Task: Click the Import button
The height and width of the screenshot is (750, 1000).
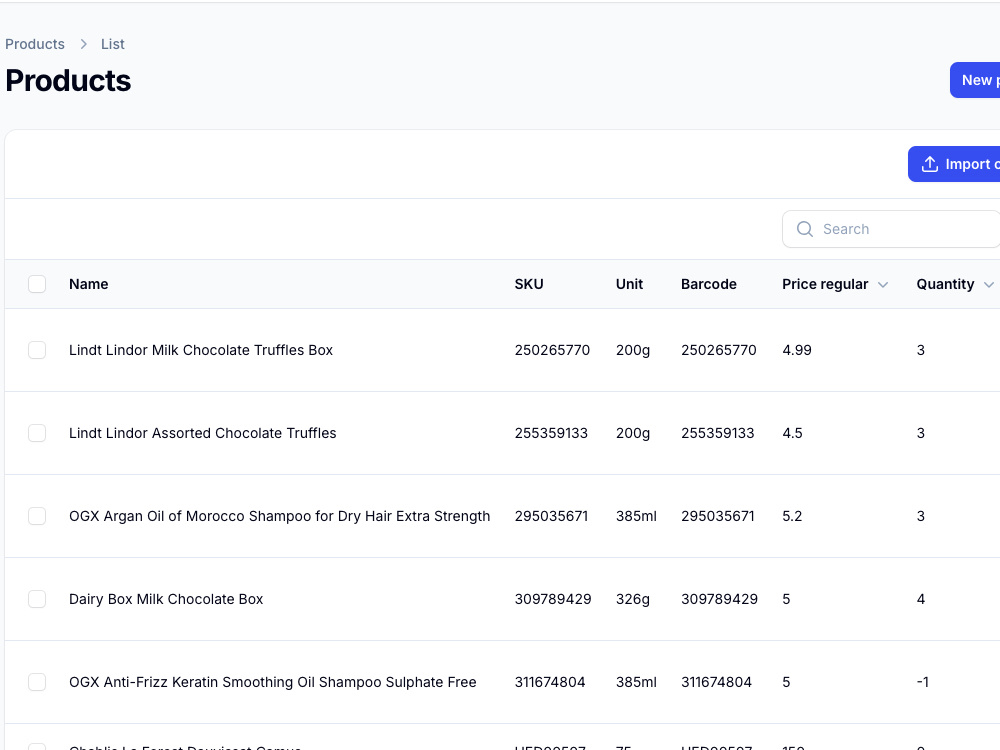Action: click(954, 165)
